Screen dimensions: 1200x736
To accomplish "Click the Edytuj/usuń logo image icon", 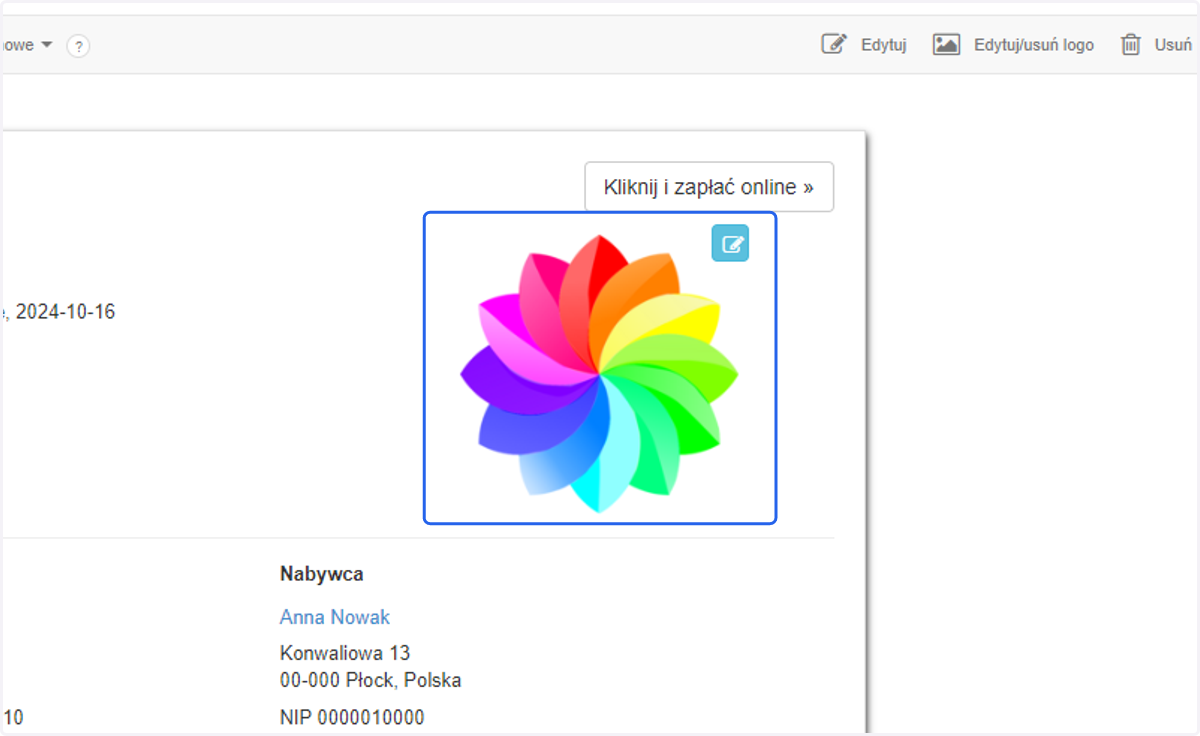I will (946, 44).
